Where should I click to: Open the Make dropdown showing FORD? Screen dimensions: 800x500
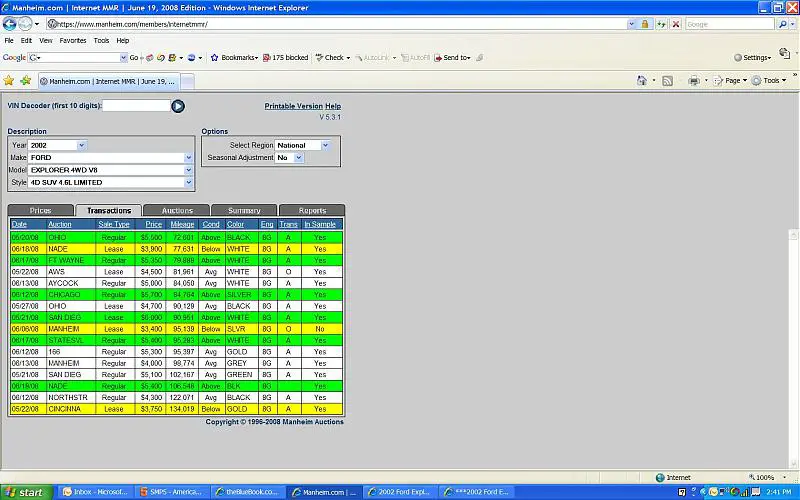188,158
